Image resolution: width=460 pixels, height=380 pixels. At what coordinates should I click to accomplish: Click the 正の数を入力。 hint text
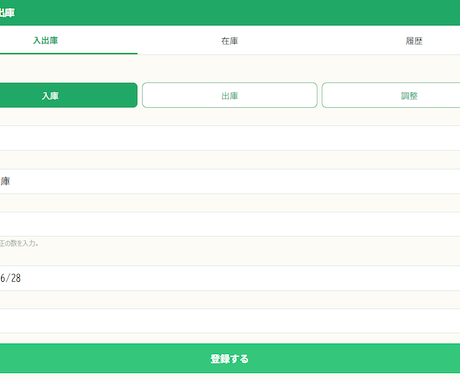pyautogui.click(x=19, y=243)
